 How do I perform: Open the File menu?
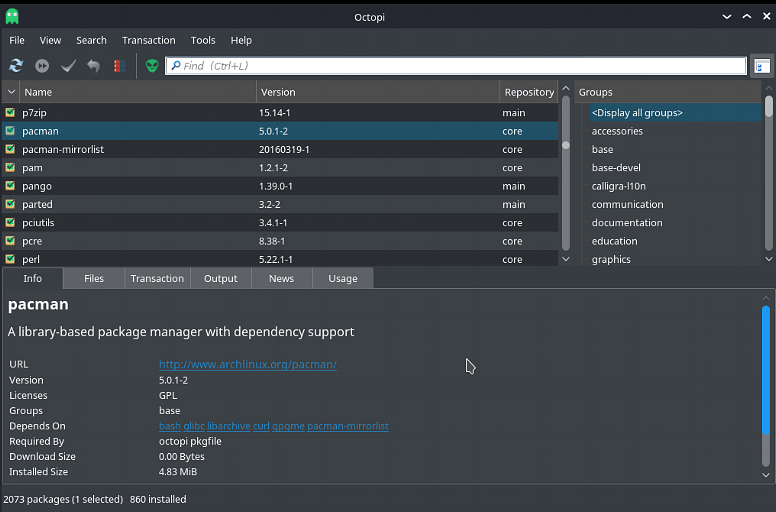click(x=17, y=40)
